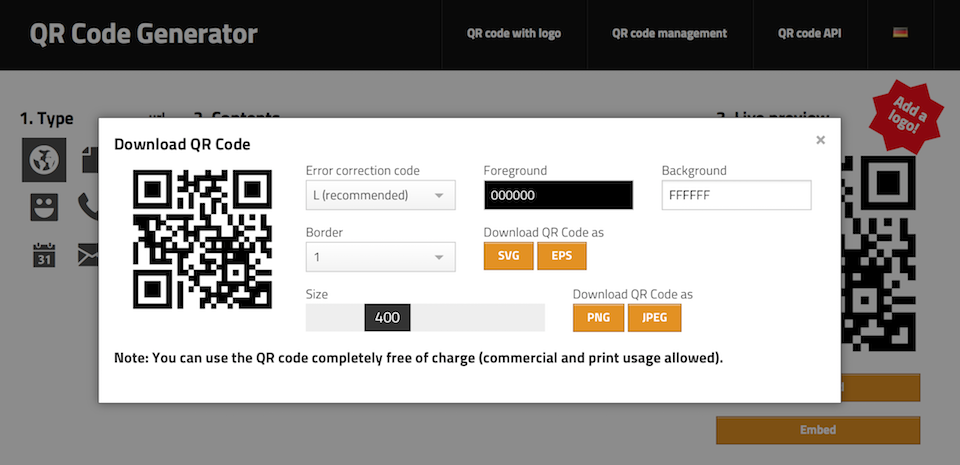This screenshot has width=960, height=465.
Task: Select the calendar event type icon
Action: pyautogui.click(x=44, y=255)
